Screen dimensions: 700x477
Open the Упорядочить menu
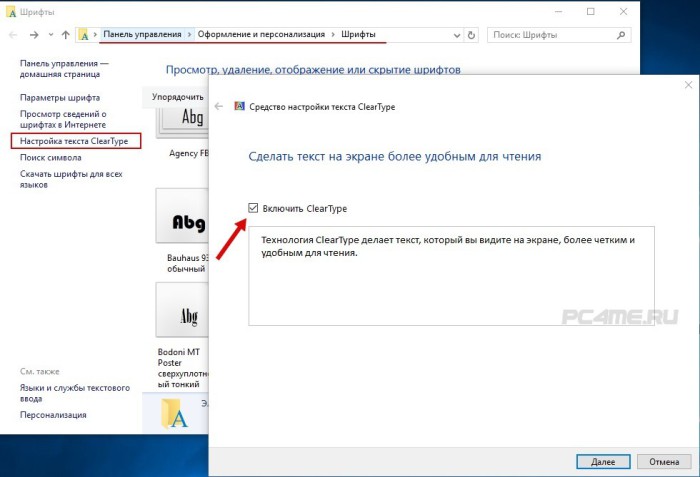tap(177, 97)
